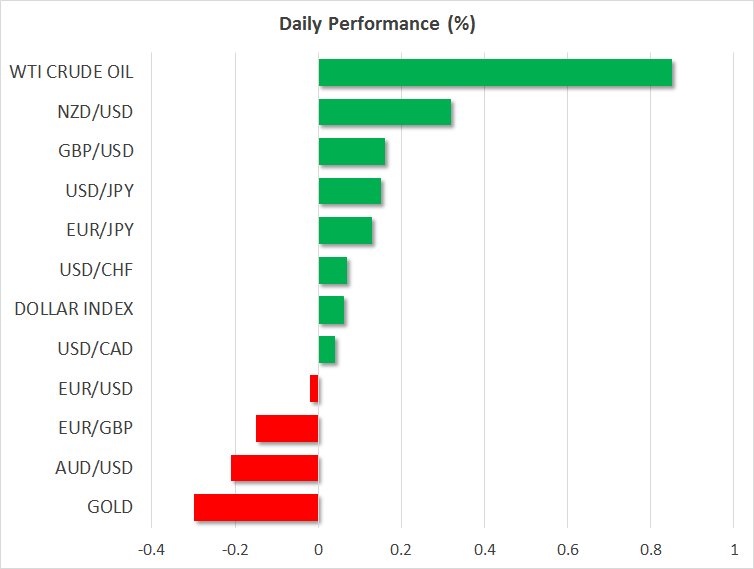Viewport: 754px width, 569px height.
Task: Click the GBP/USD bar
Action: point(352,152)
